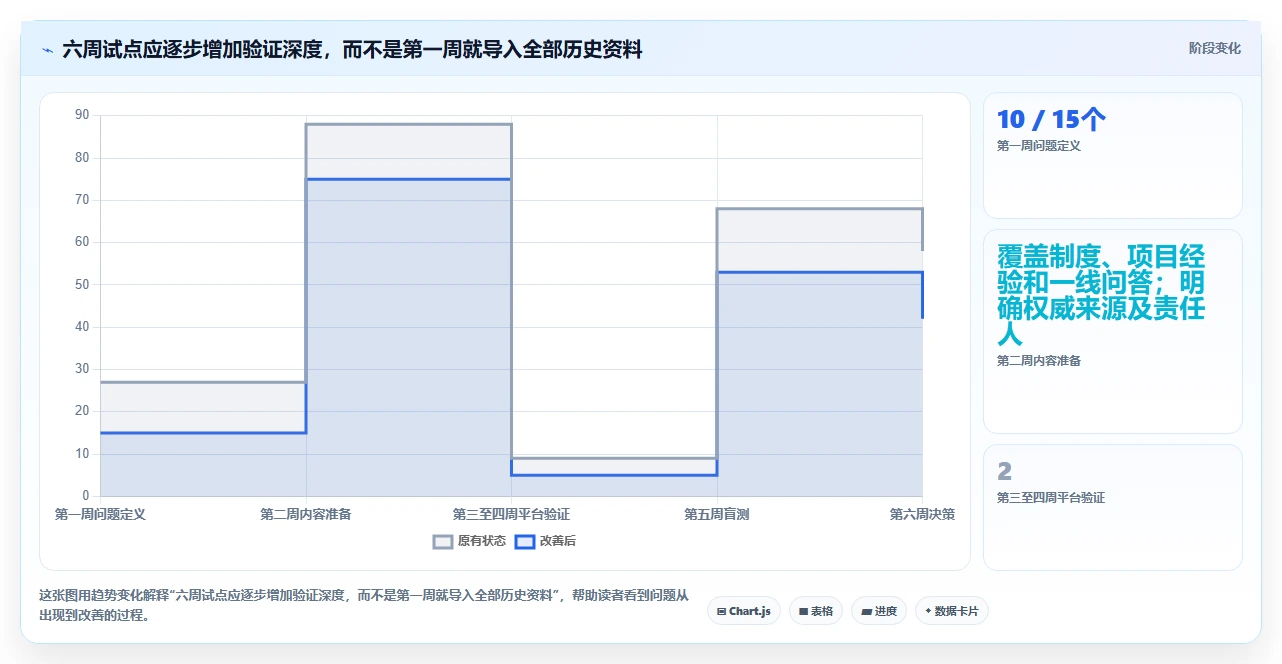The height and width of the screenshot is (664, 1282).
Task: Click x-axis label 第五周盲测
Action: coord(717,514)
